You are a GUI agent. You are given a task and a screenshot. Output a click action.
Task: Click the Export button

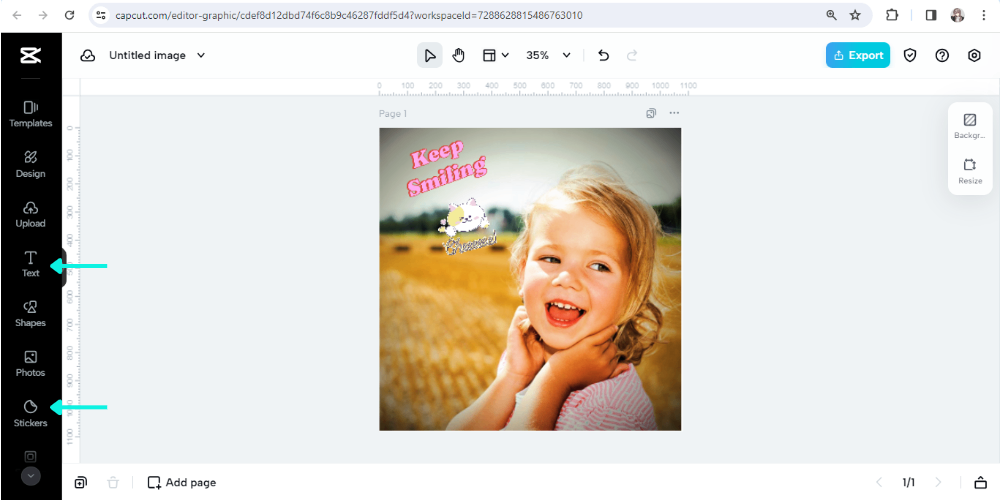point(858,55)
